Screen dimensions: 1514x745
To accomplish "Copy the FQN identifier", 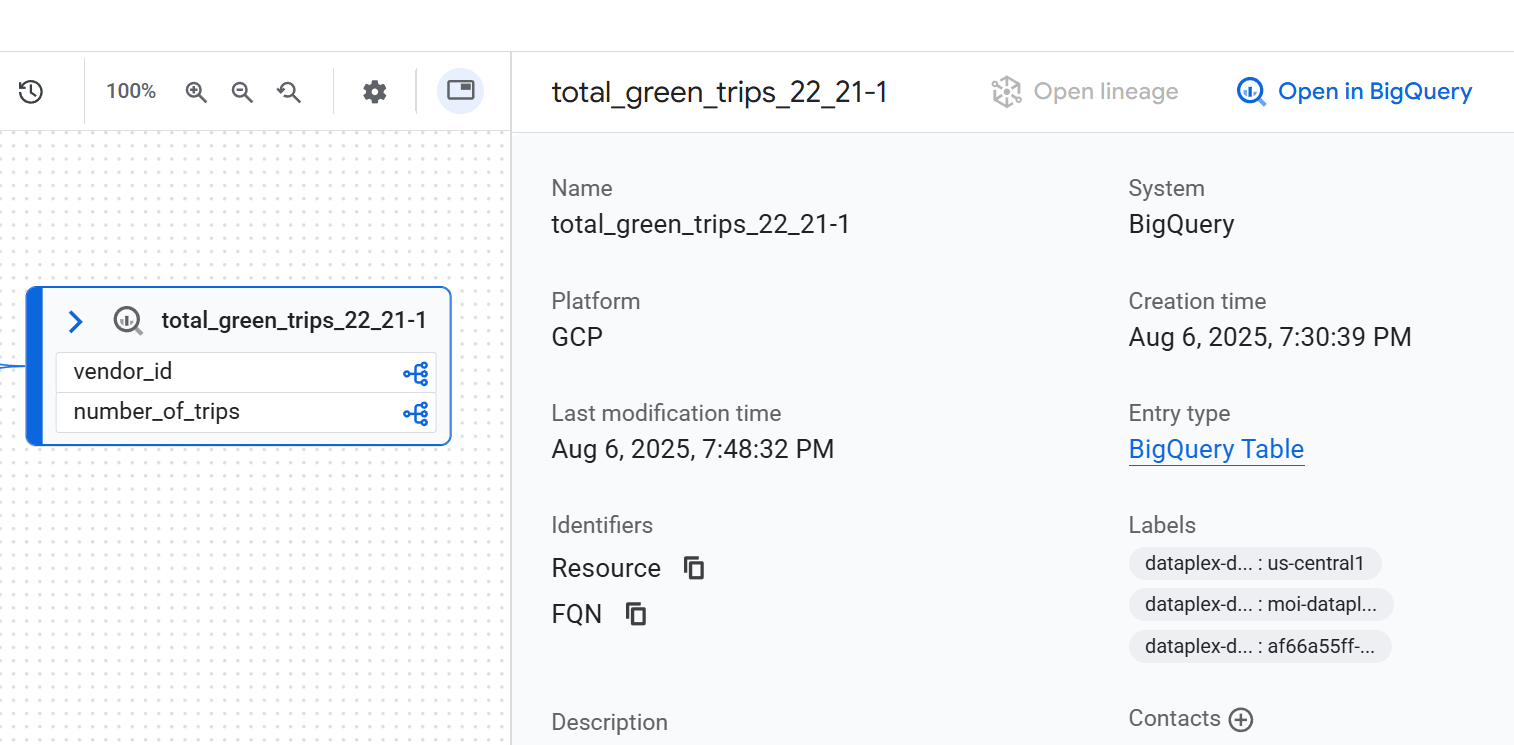I will coord(636,614).
